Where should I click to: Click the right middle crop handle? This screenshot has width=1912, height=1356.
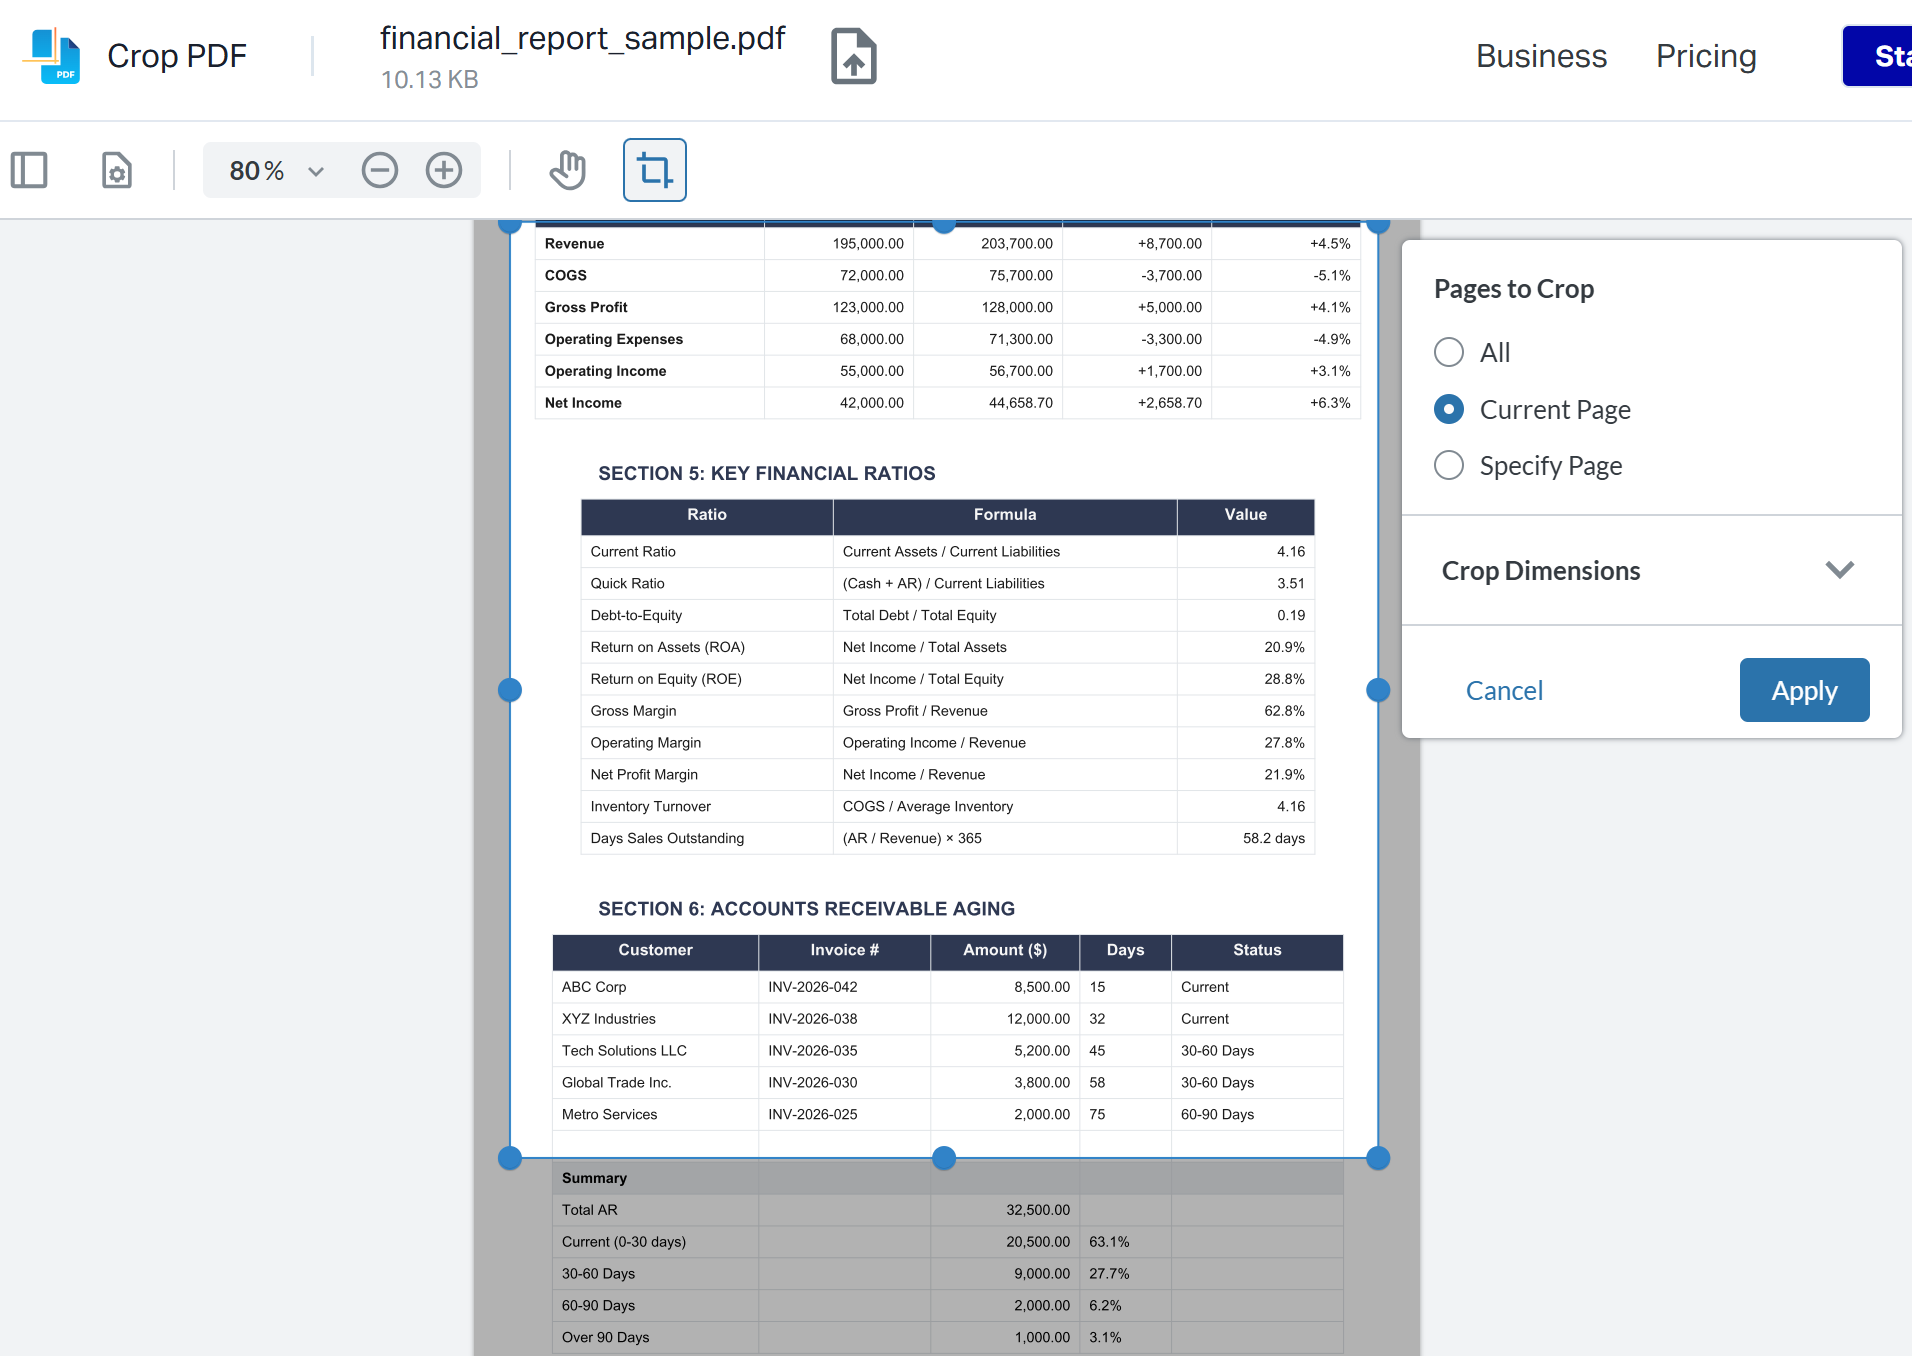pyautogui.click(x=1378, y=690)
